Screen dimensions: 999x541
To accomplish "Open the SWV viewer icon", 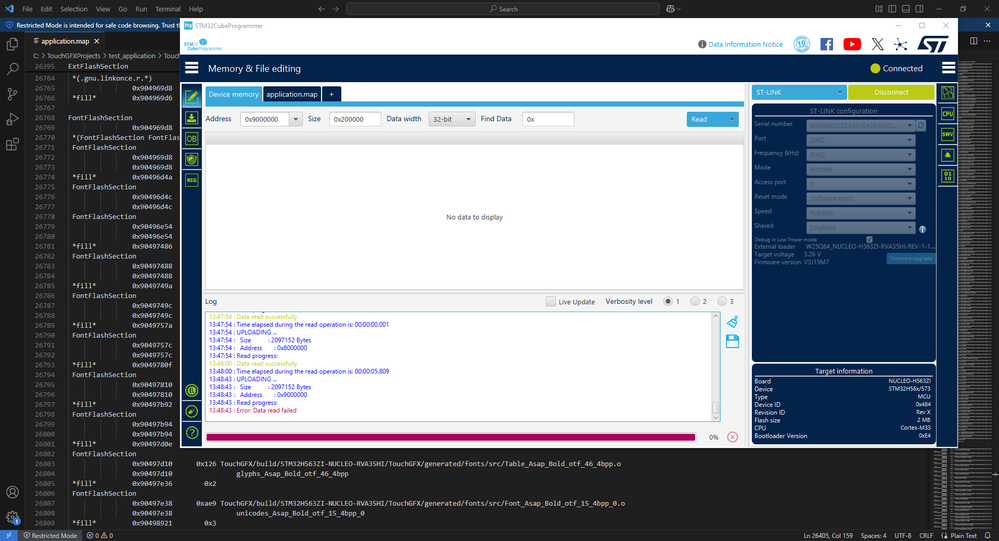I will coord(947,134).
